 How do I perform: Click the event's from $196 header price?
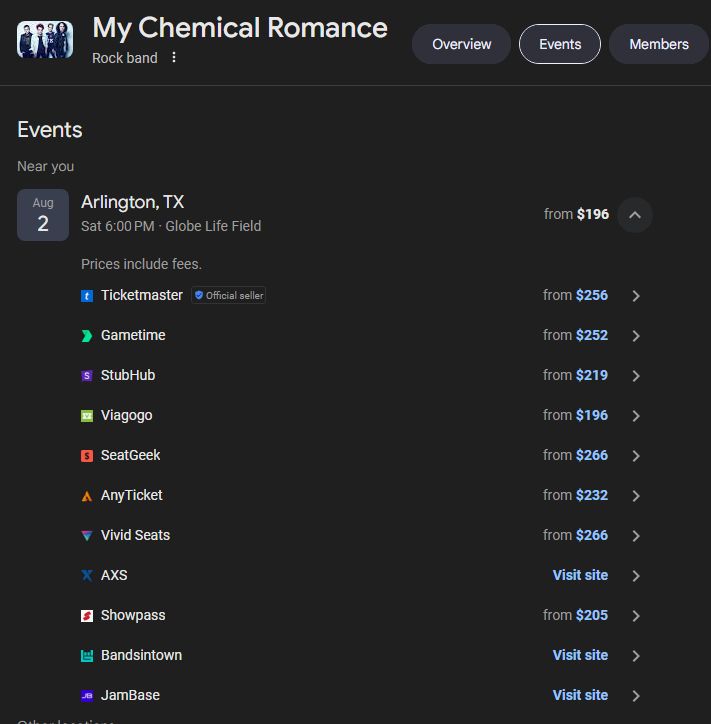pos(576,214)
